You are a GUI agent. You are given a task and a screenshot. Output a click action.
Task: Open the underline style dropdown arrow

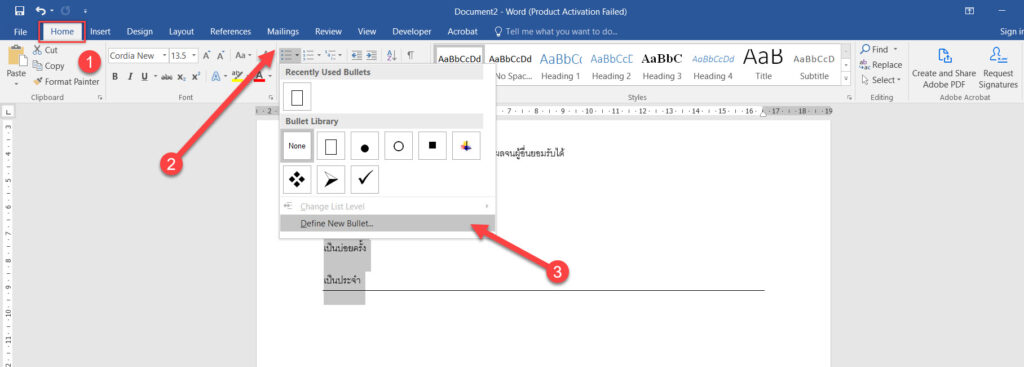click(155, 76)
